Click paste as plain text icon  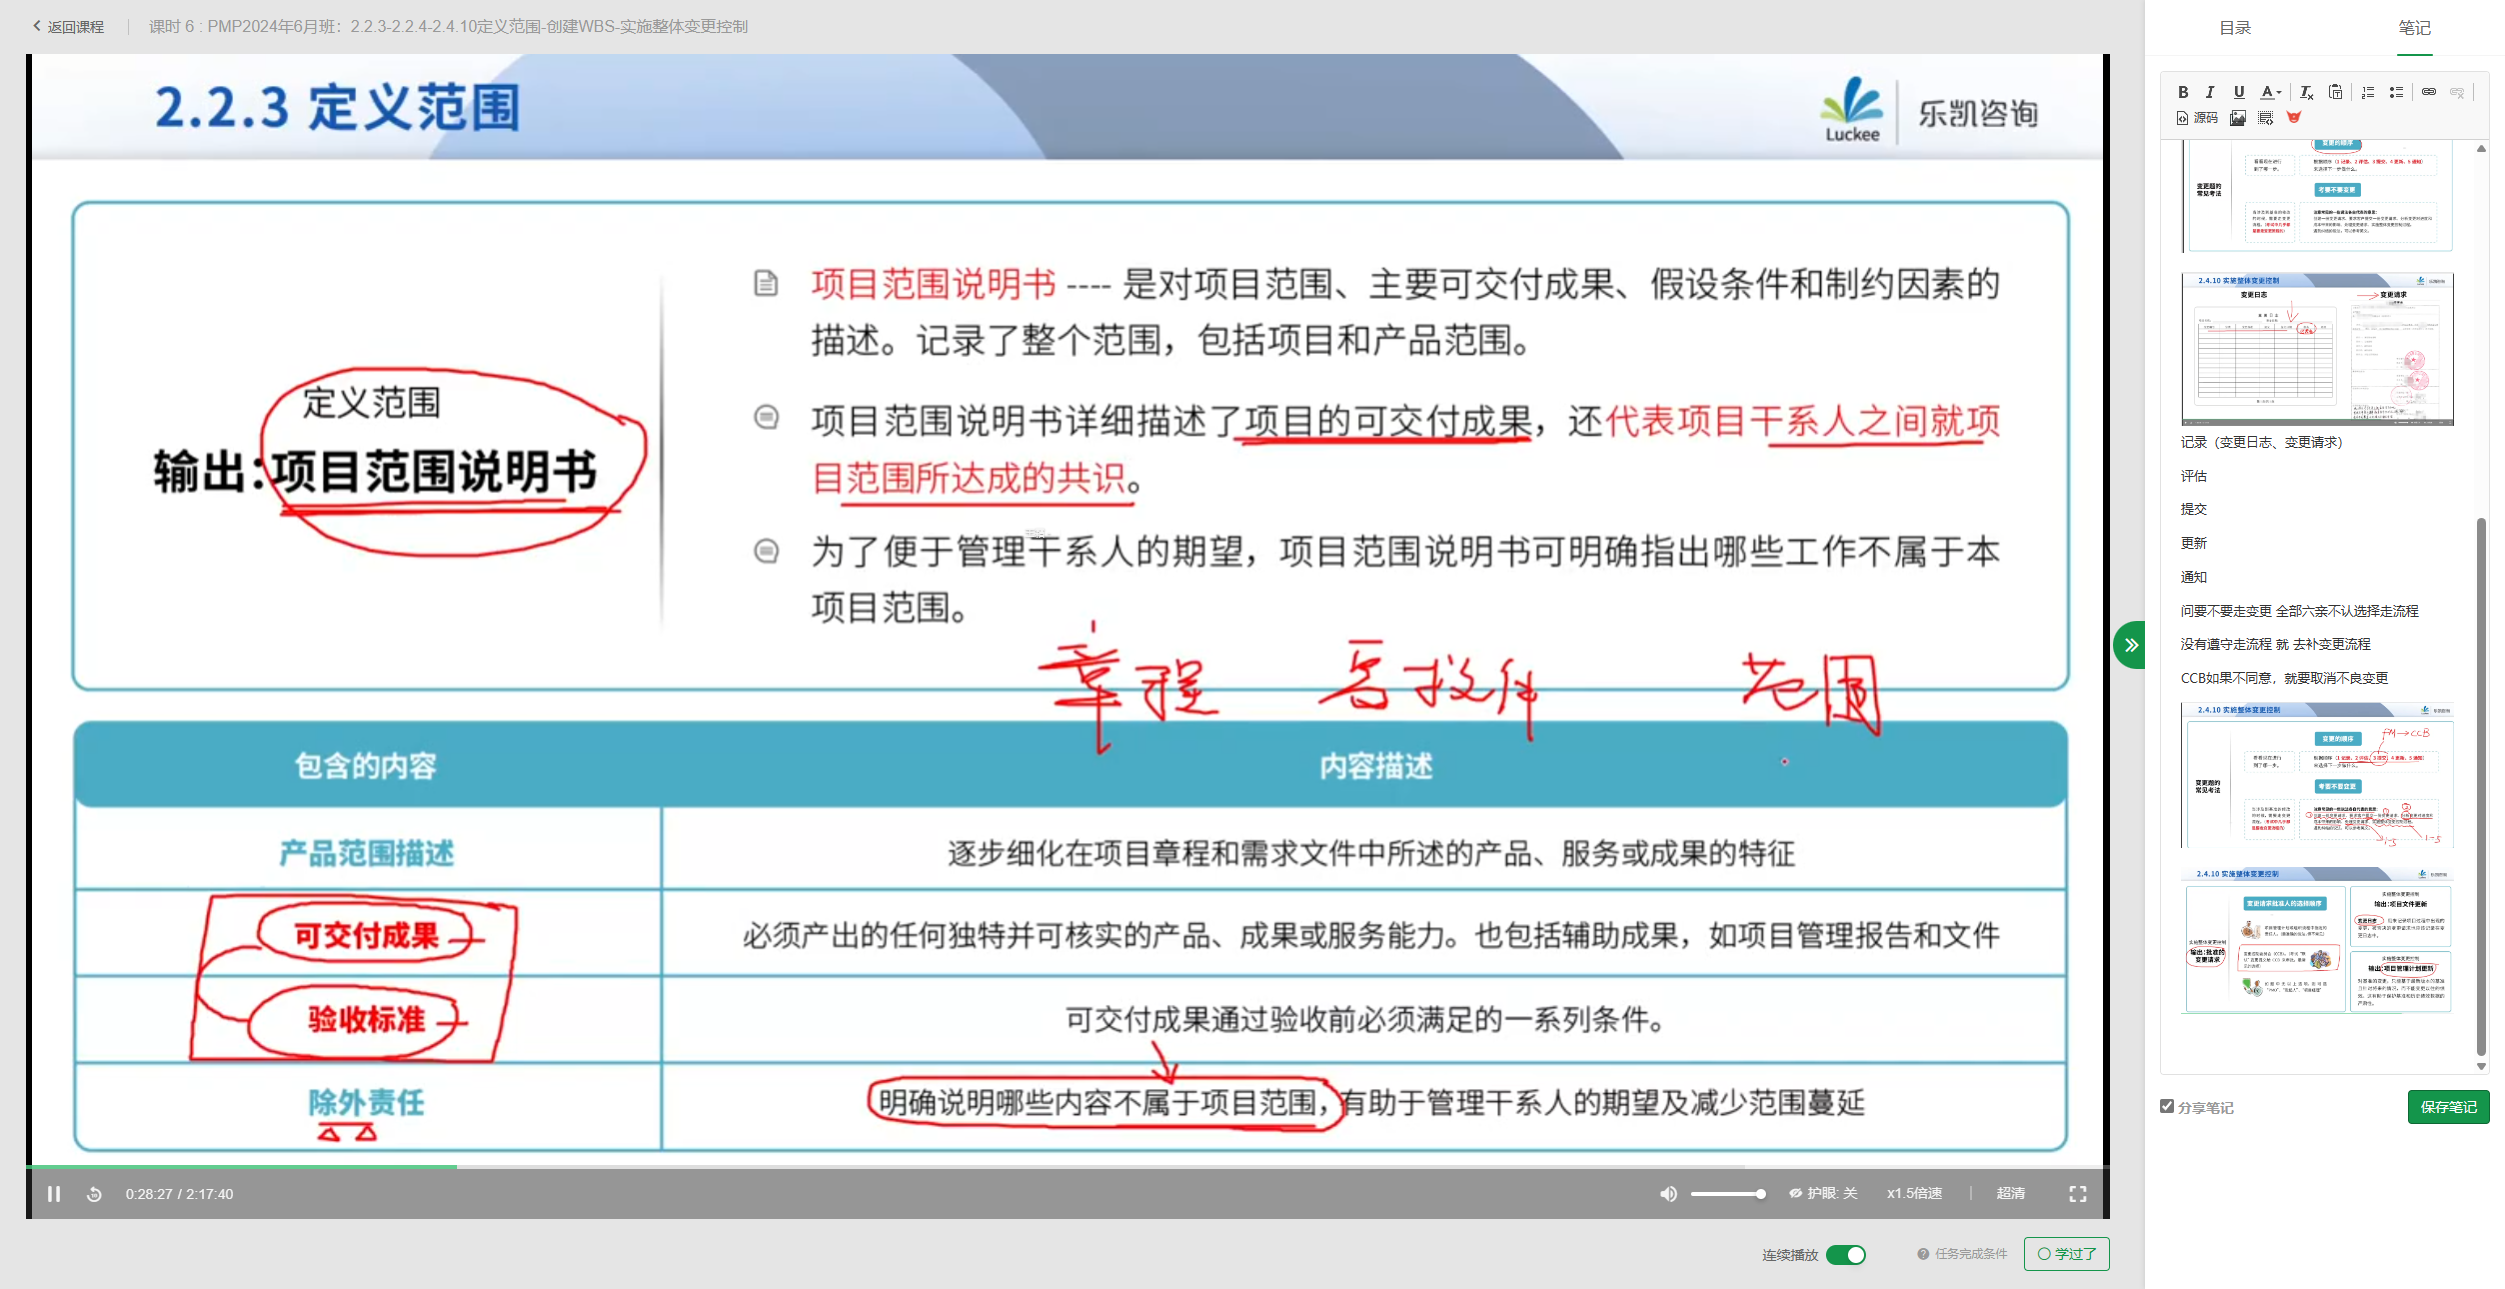(2335, 92)
